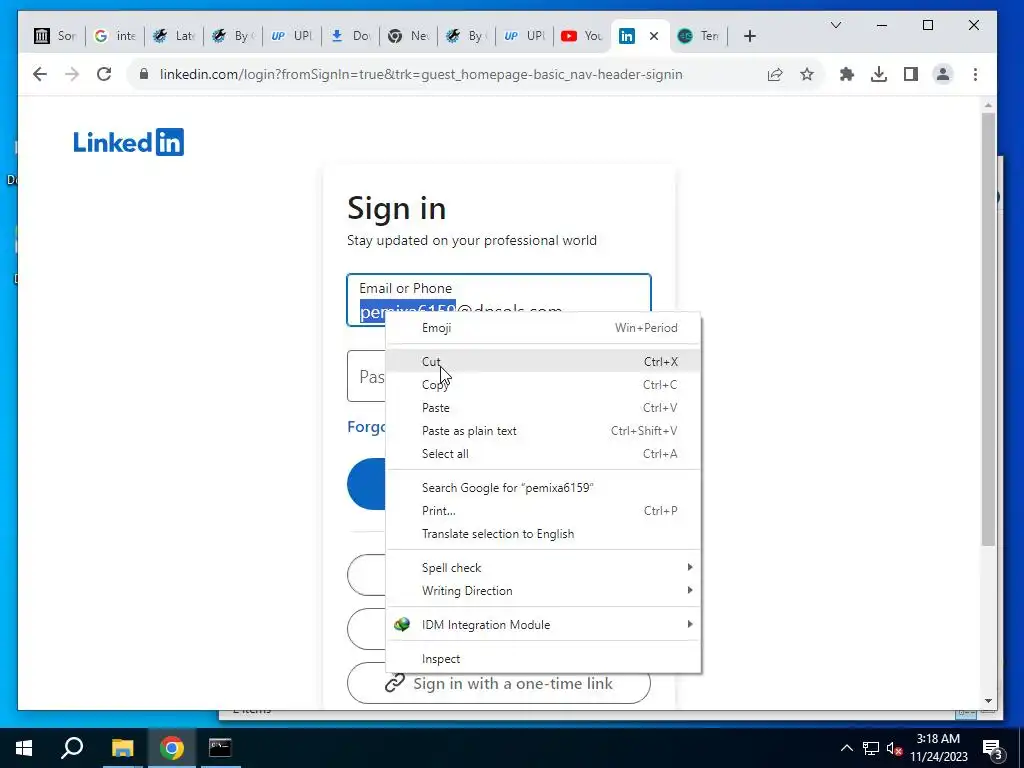1024x768 pixels.
Task: Click Sign in with a one-time link
Action: [x=499, y=683]
